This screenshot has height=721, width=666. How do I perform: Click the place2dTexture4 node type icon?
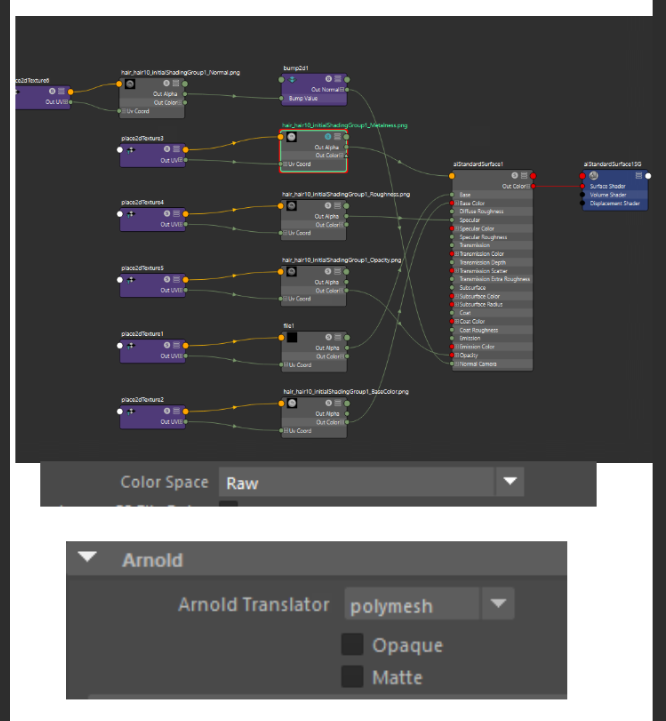pyautogui.click(x=131, y=214)
